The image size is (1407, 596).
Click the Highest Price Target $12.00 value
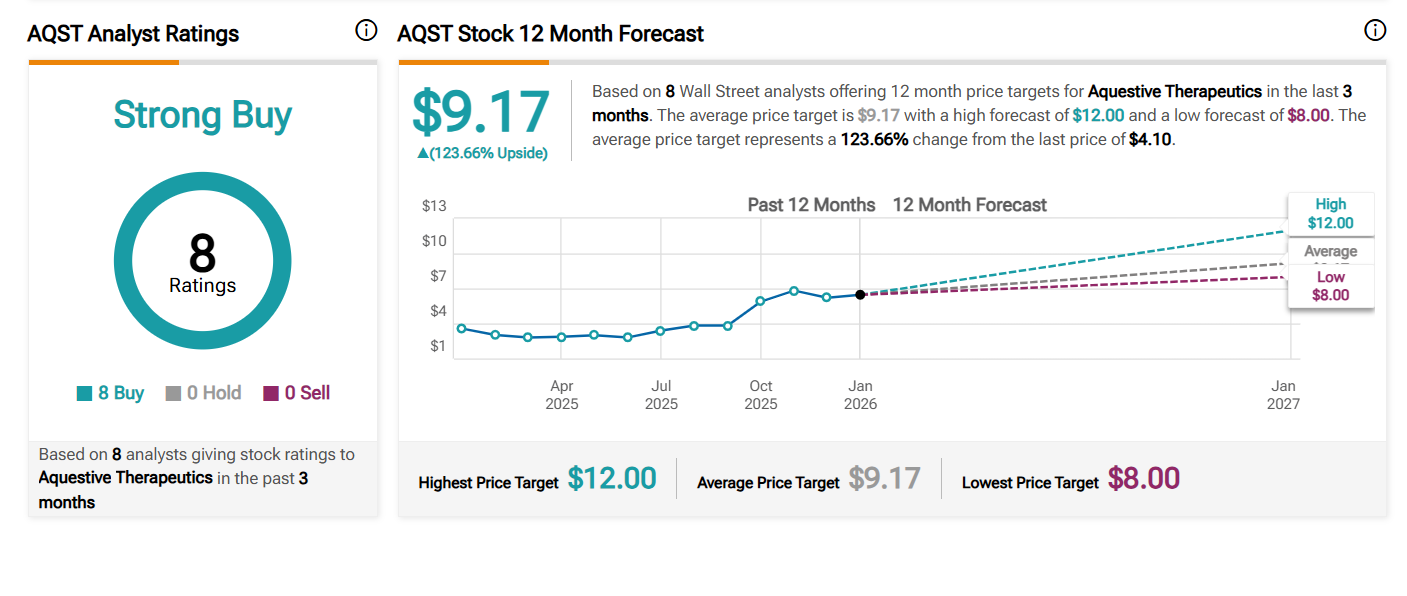[x=612, y=479]
